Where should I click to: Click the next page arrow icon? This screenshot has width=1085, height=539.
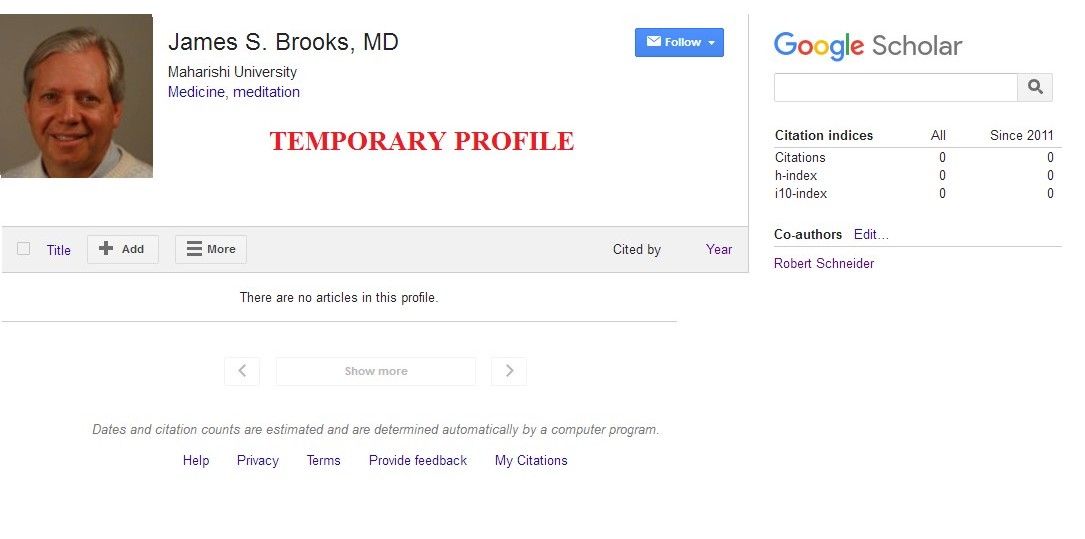click(509, 371)
